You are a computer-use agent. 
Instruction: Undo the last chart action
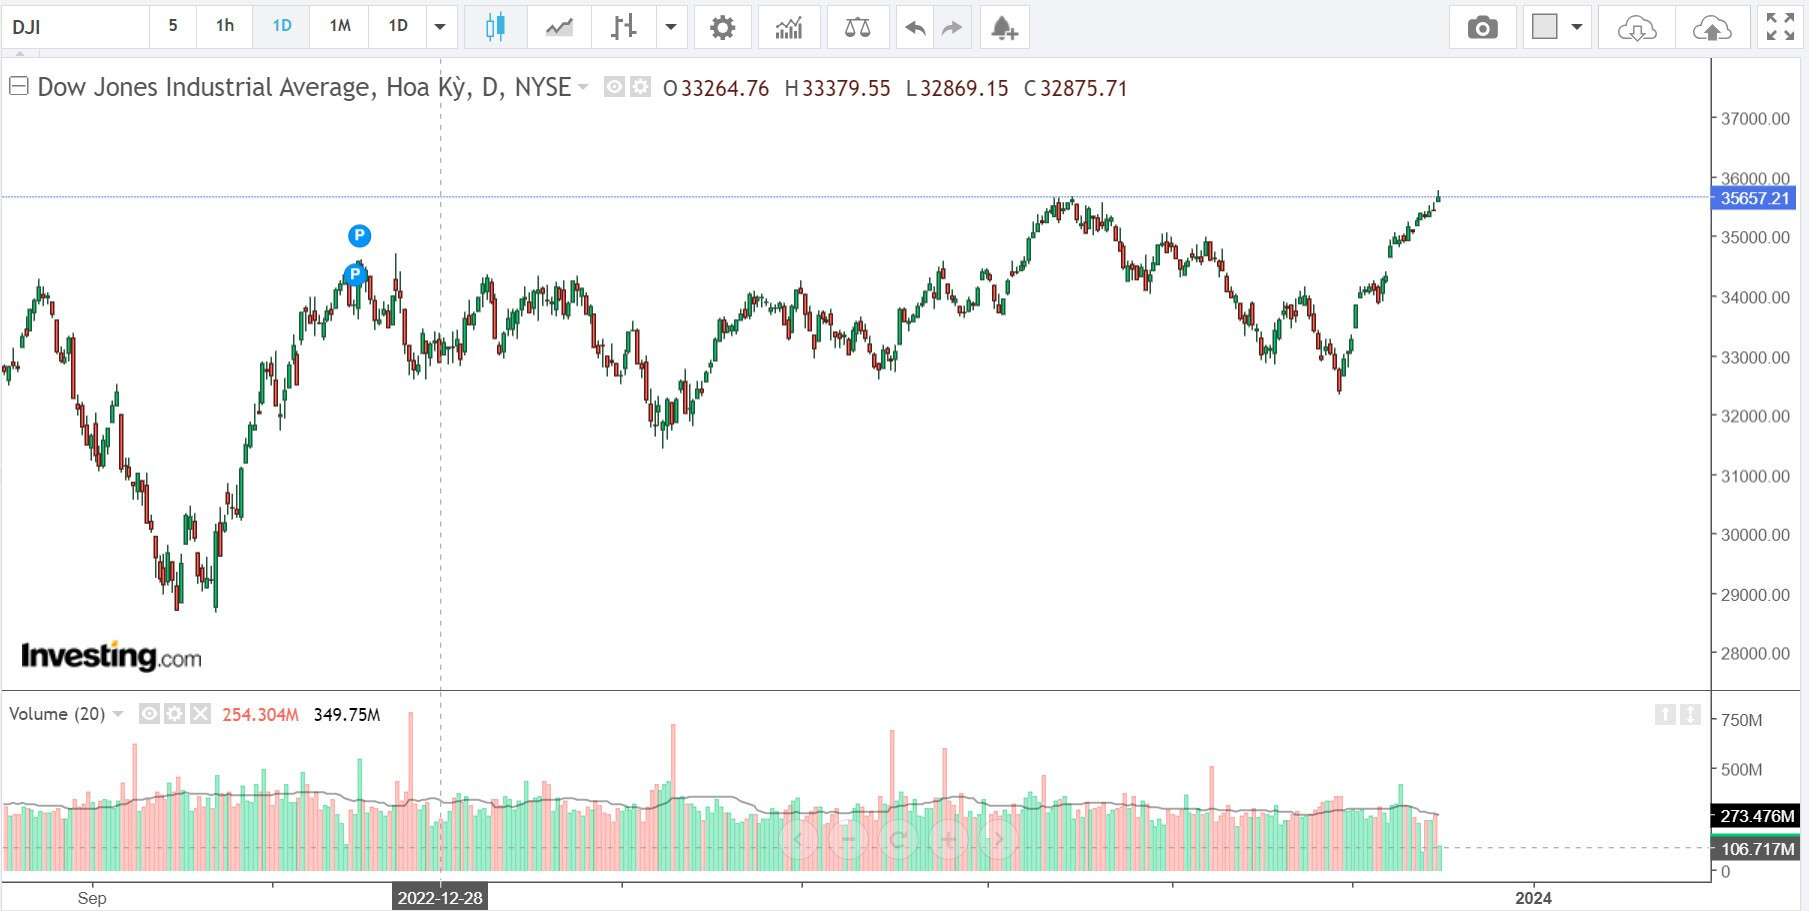pos(914,27)
